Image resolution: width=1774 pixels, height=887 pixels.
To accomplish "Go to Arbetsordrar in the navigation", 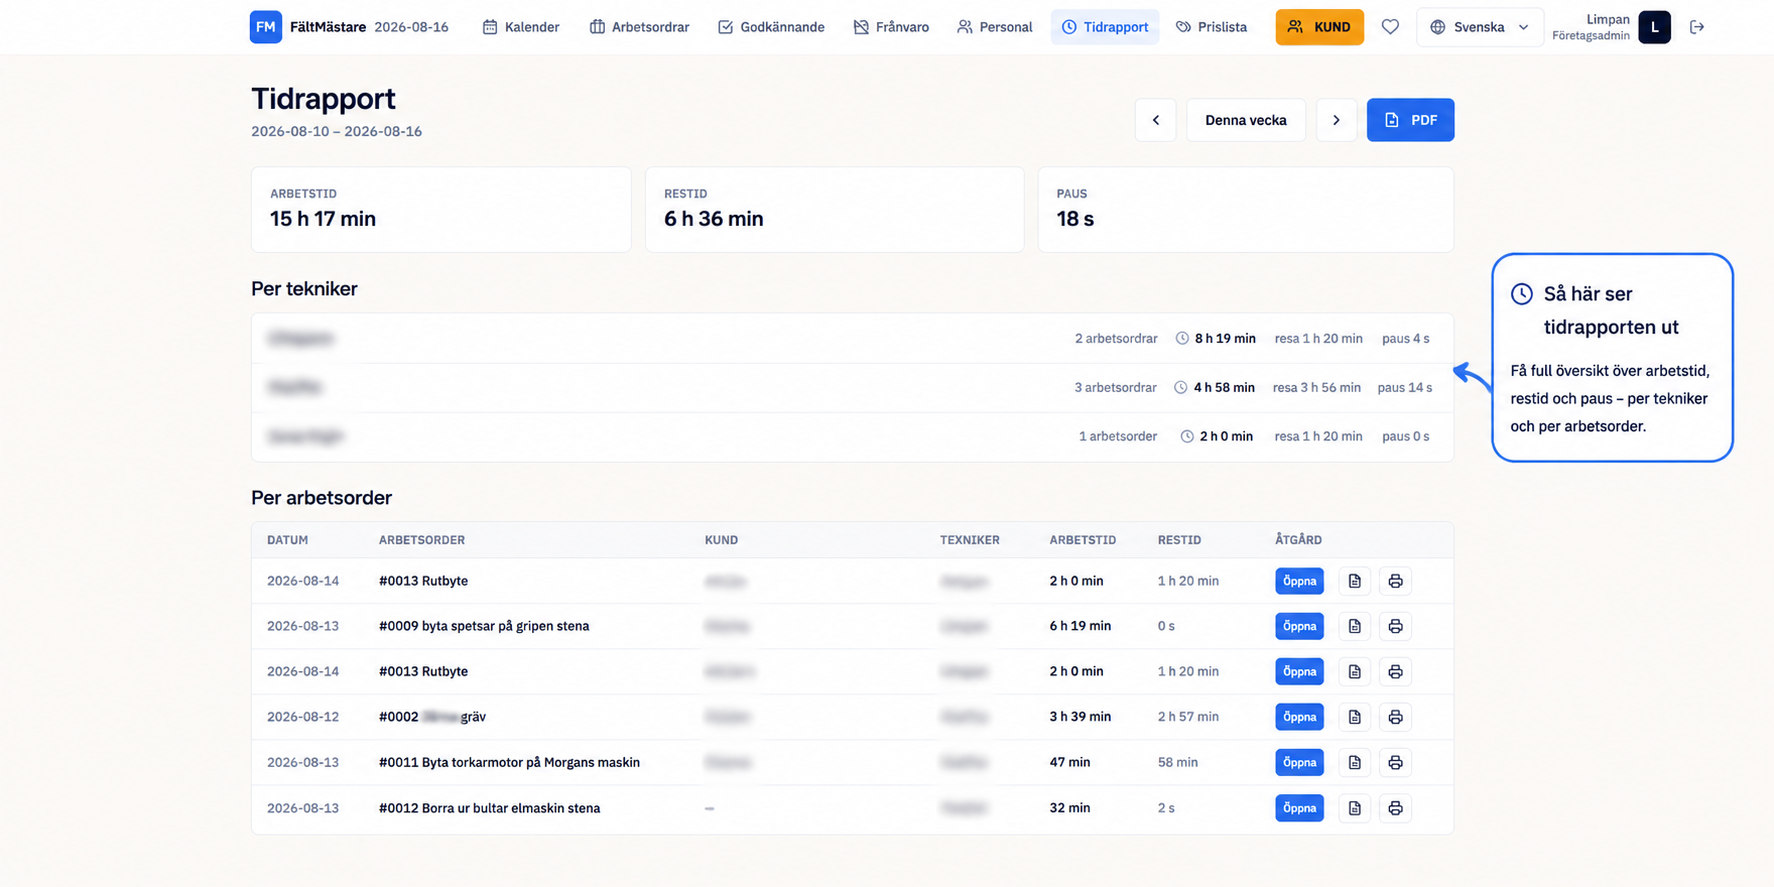I will 639,27.
